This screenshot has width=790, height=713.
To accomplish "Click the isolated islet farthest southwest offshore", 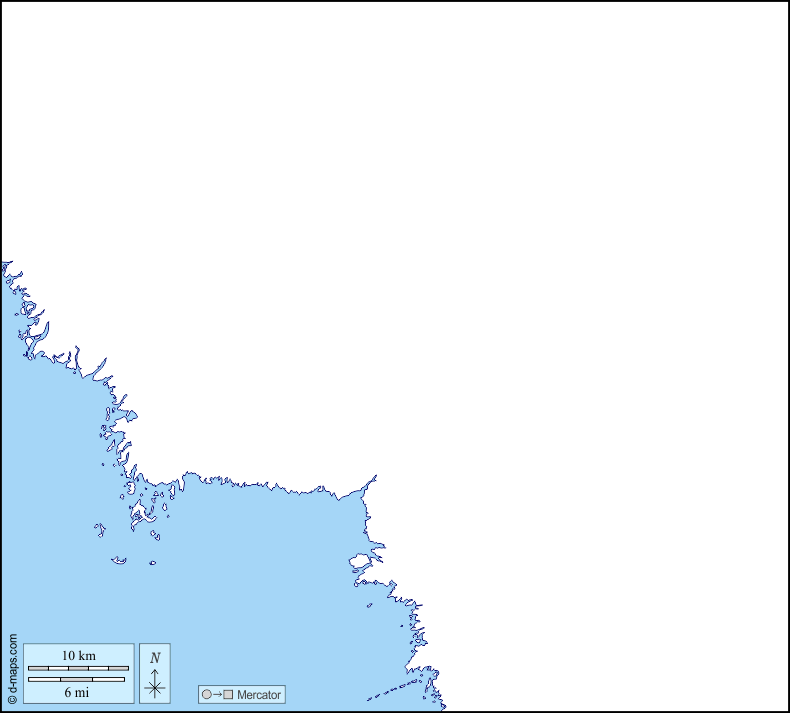I will (118, 560).
